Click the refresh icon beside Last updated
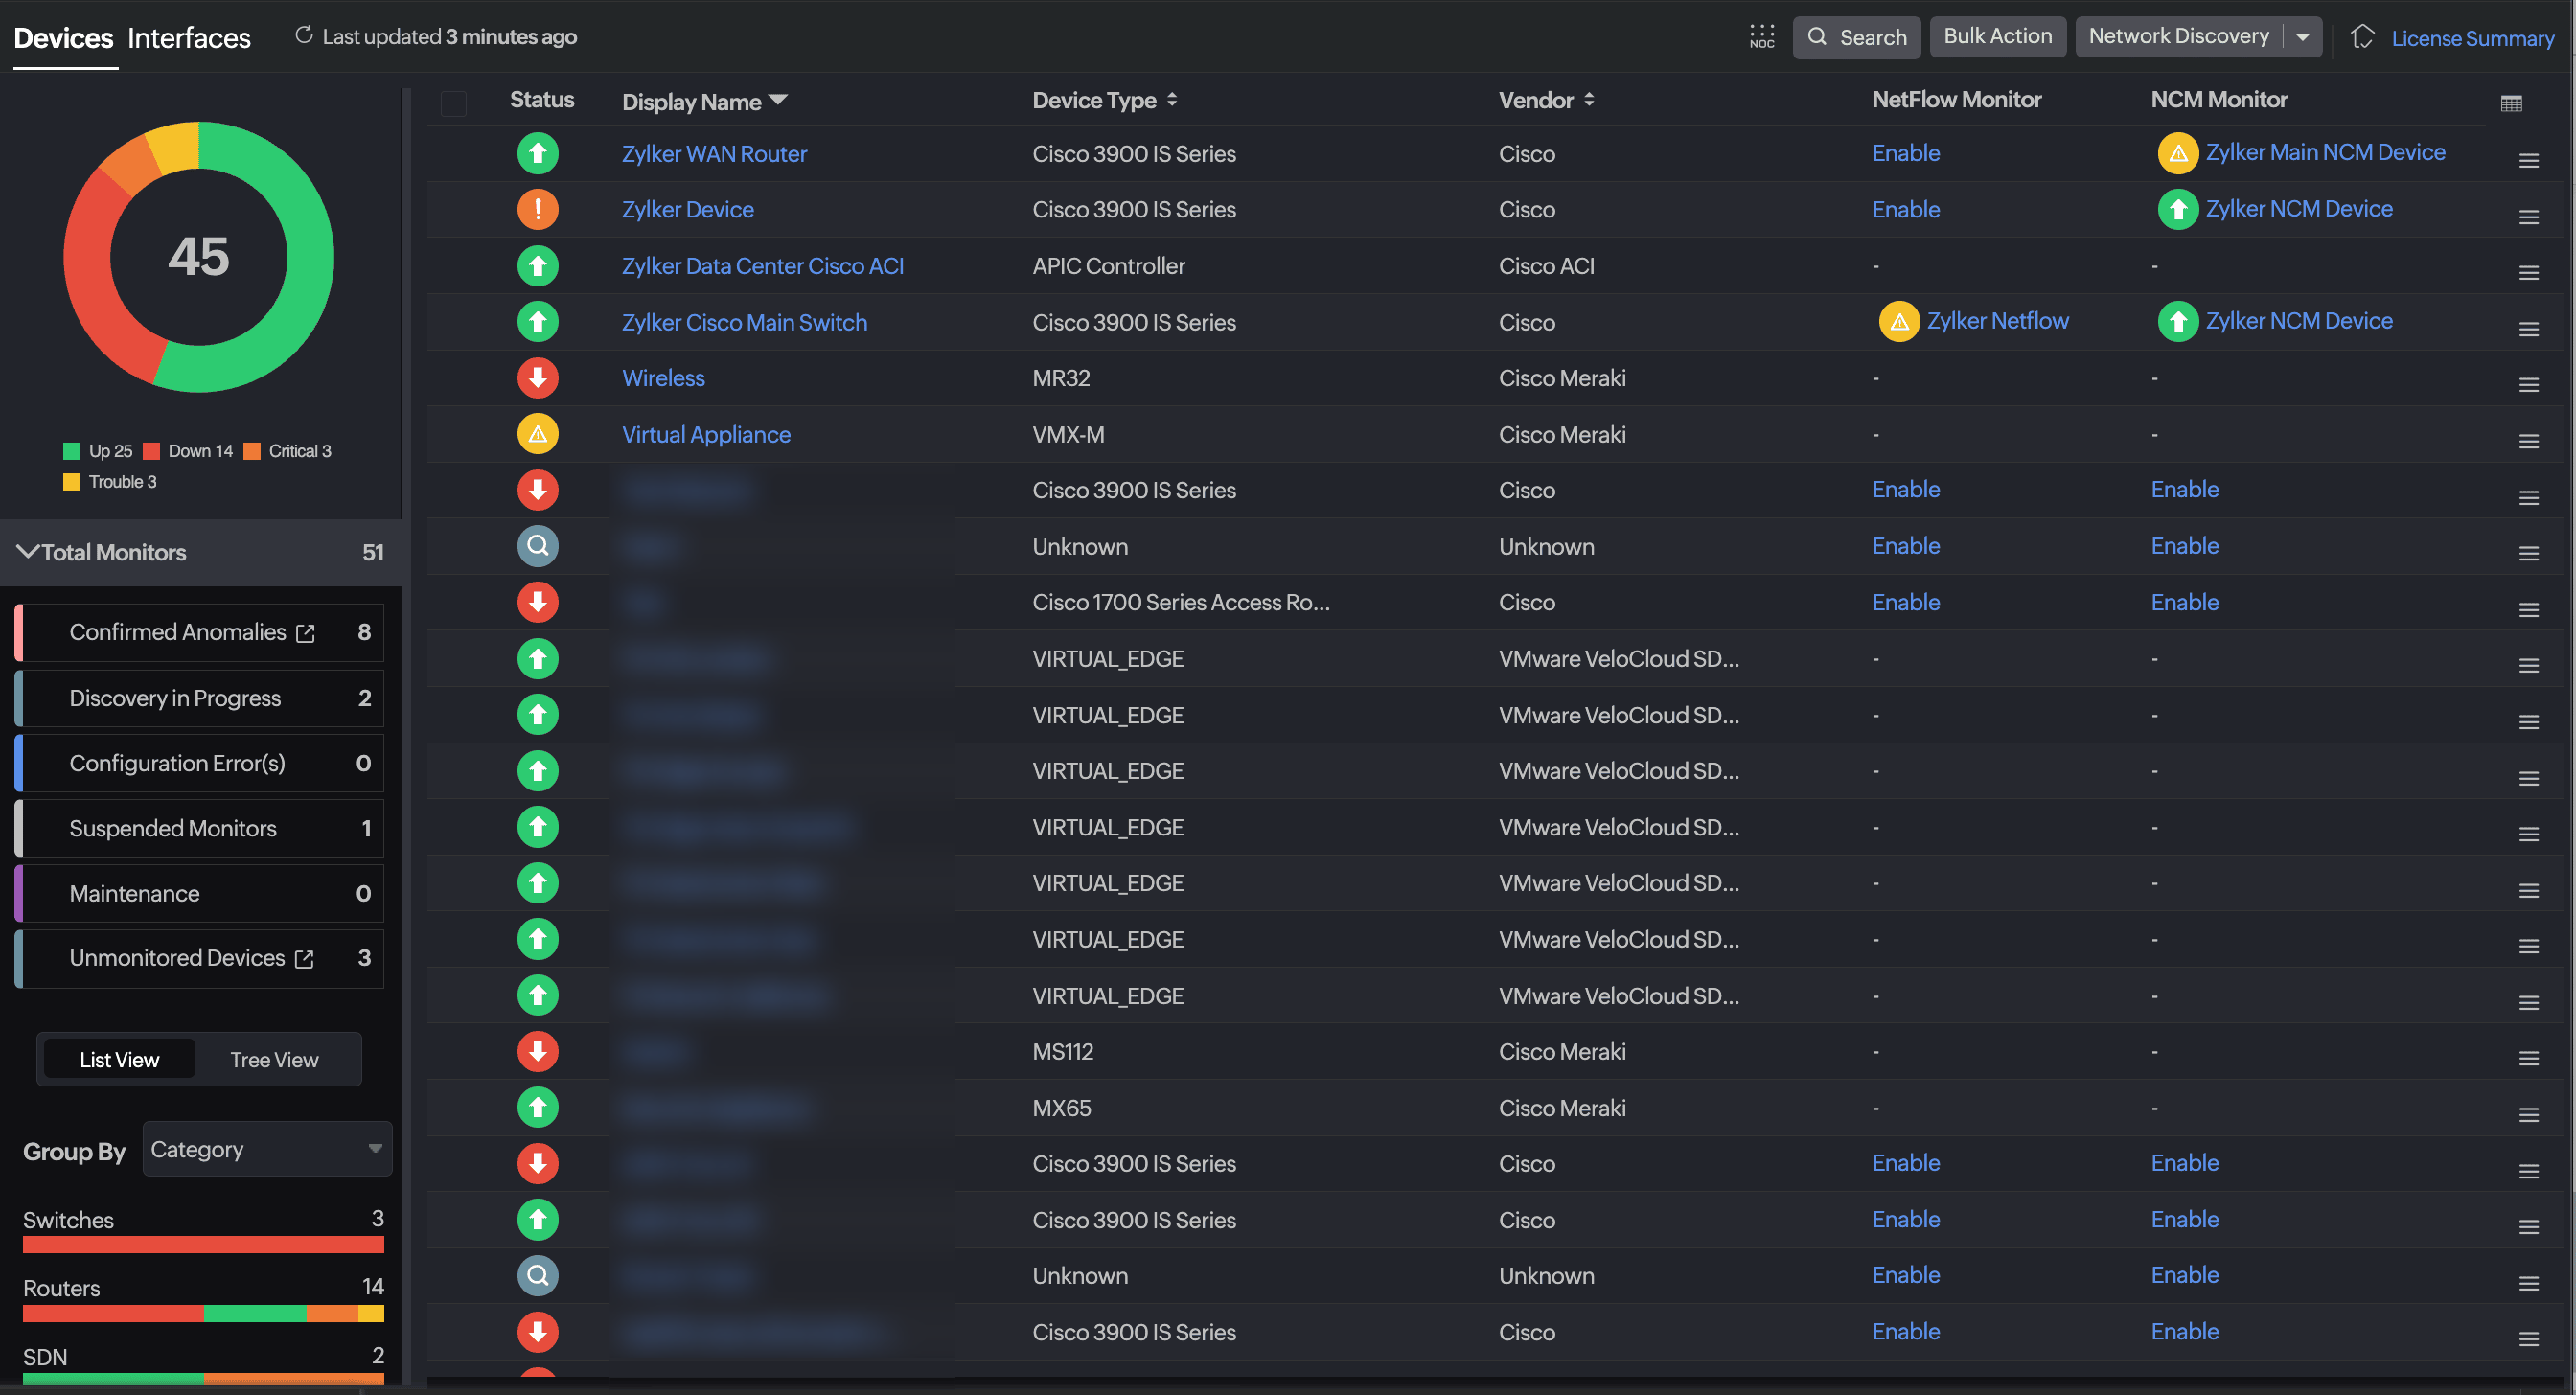Screen dimensions: 2576x1395 [x=304, y=36]
